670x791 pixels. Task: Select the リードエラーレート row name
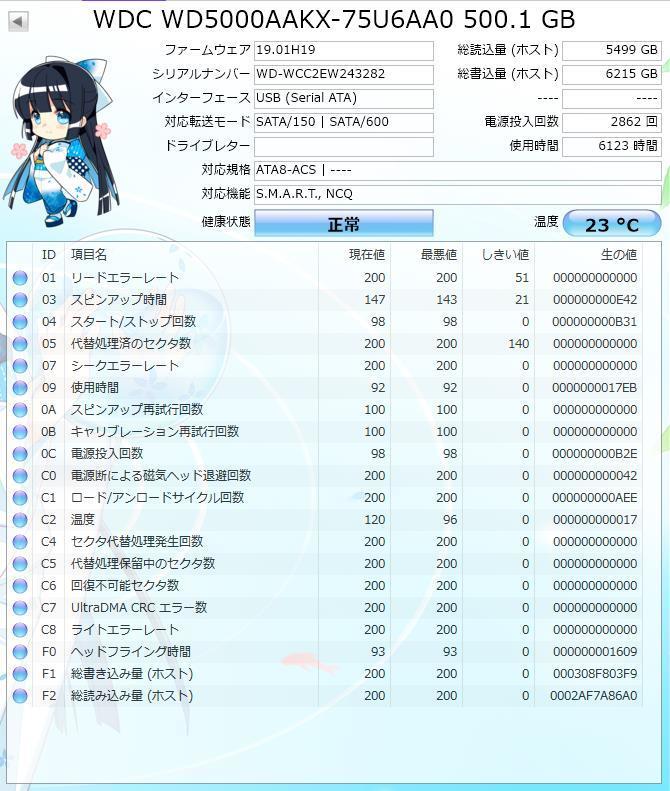(x=125, y=278)
